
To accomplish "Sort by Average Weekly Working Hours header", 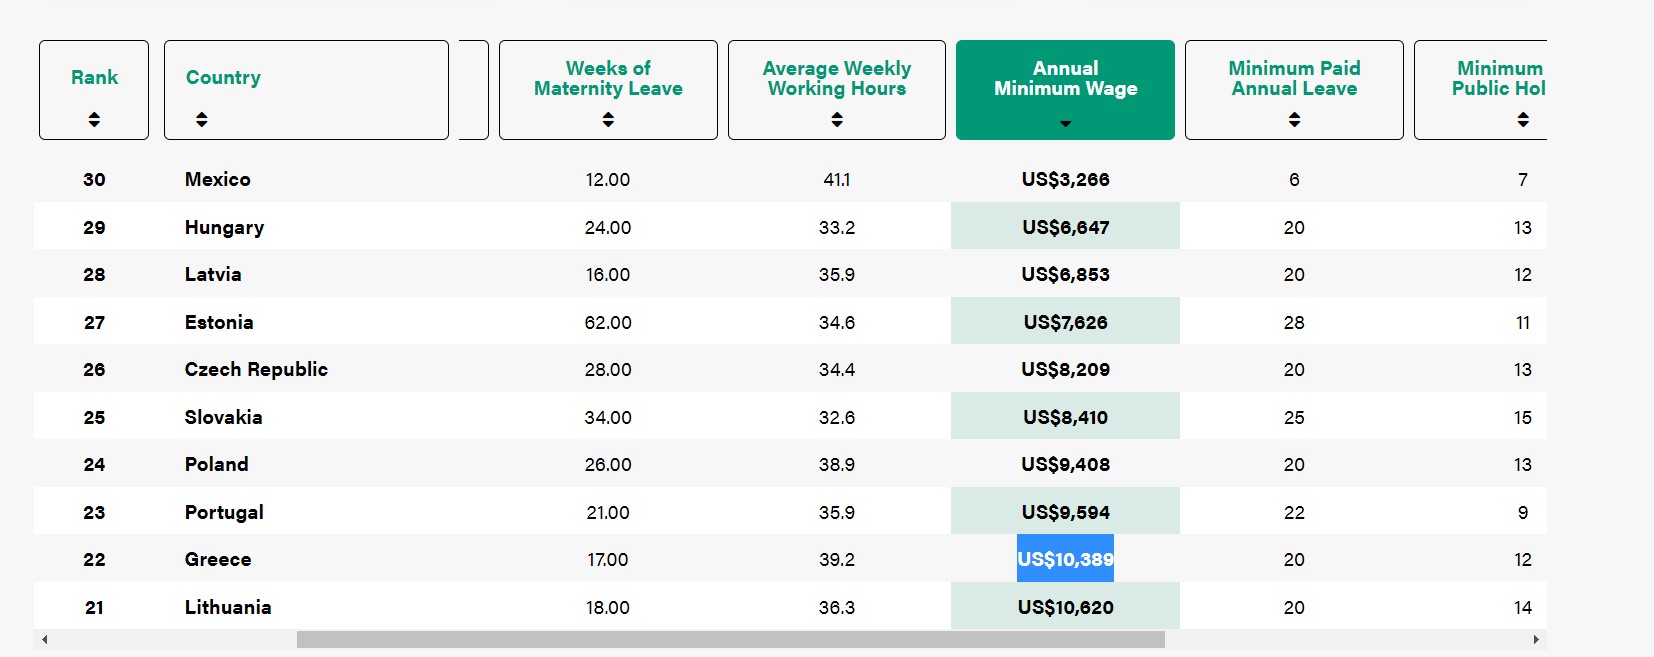I will click(837, 90).
